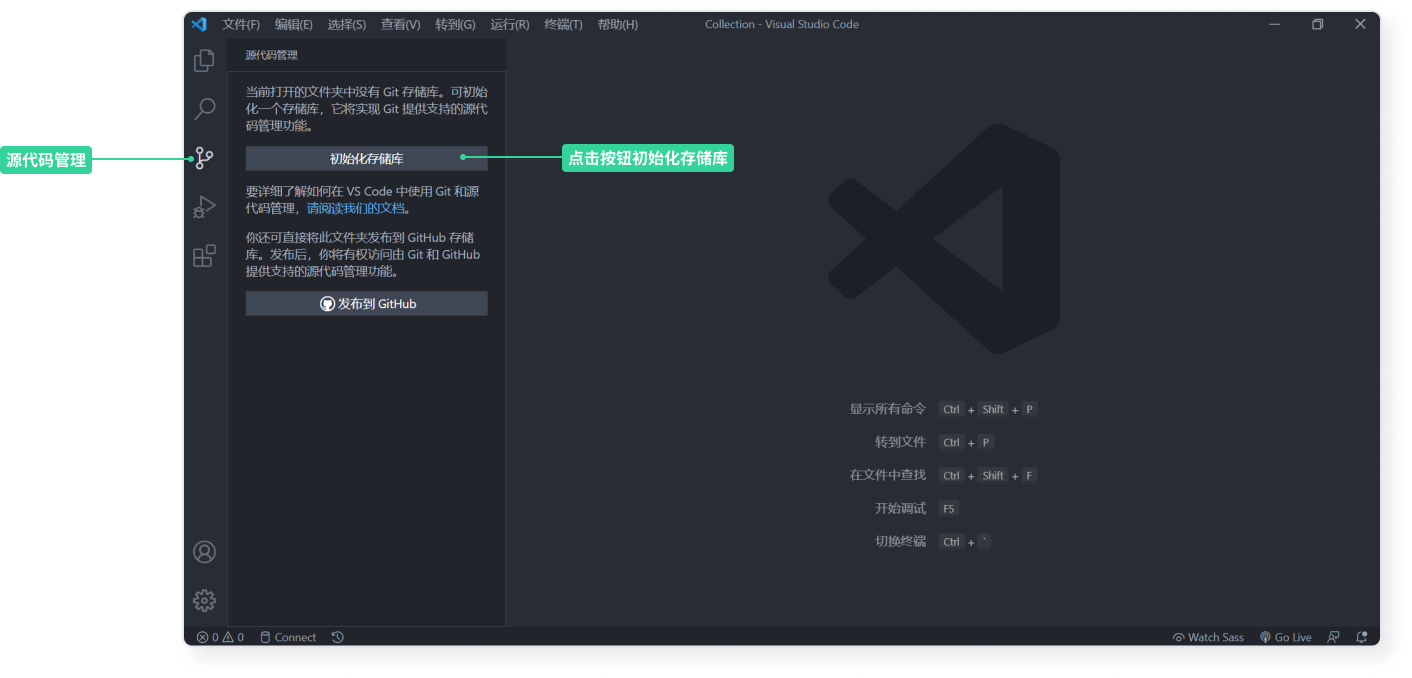The image size is (1412, 678).
Task: Open the 编辑(E) menu
Action: (x=294, y=24)
